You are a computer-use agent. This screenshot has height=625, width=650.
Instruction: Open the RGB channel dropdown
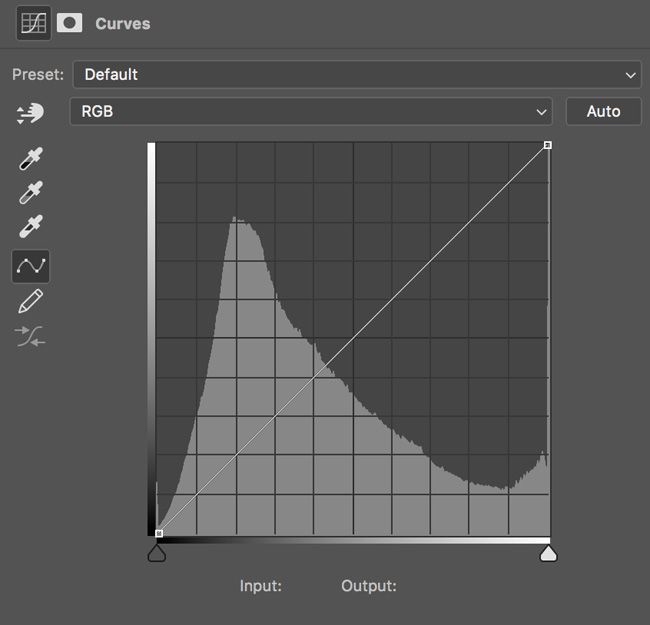(x=311, y=111)
